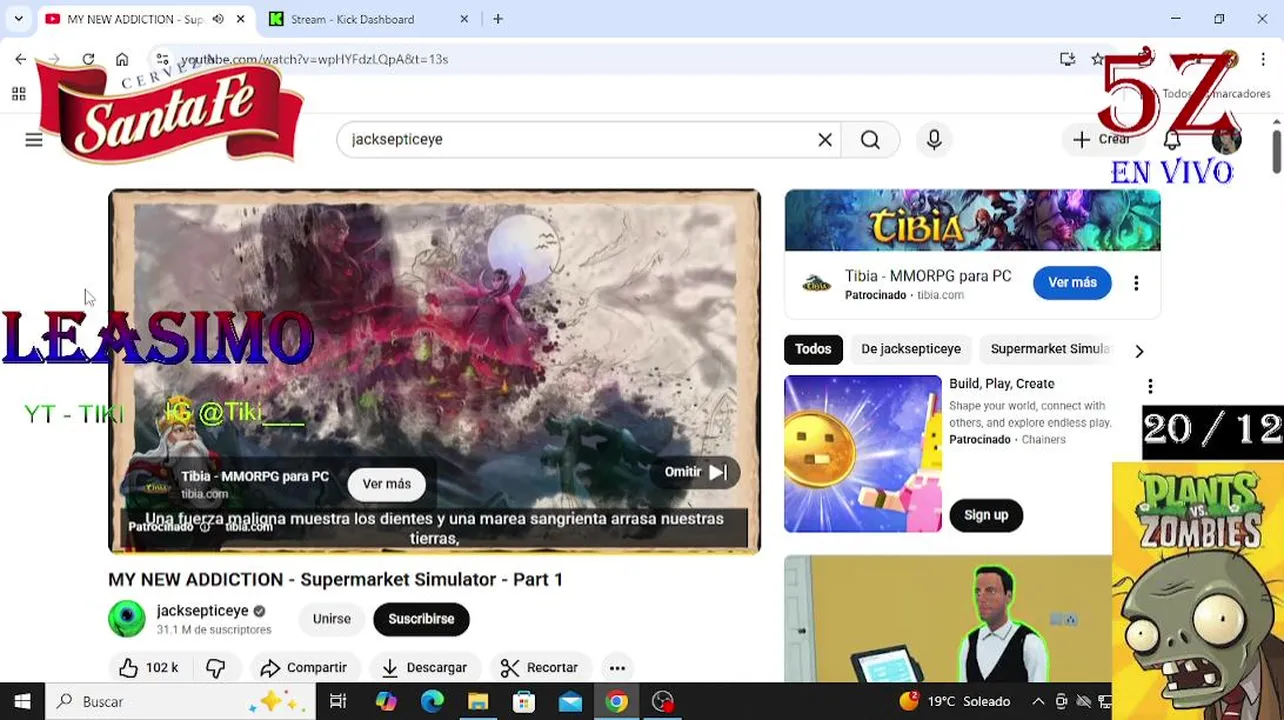Download the video with Descargar
Image resolution: width=1284 pixels, height=720 pixels.
[425, 668]
